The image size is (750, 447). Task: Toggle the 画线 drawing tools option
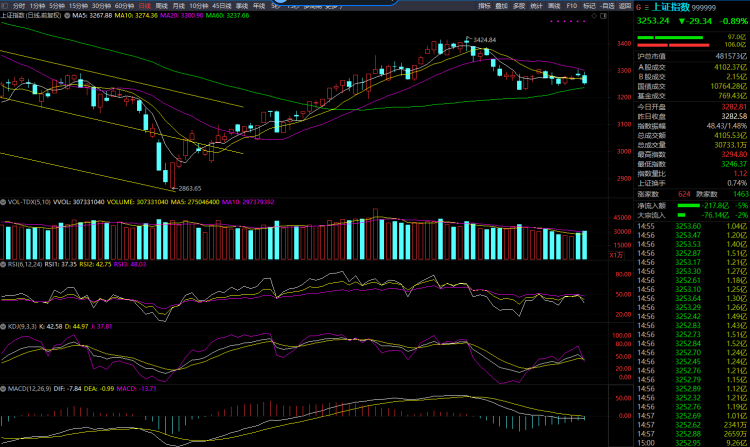tap(554, 6)
